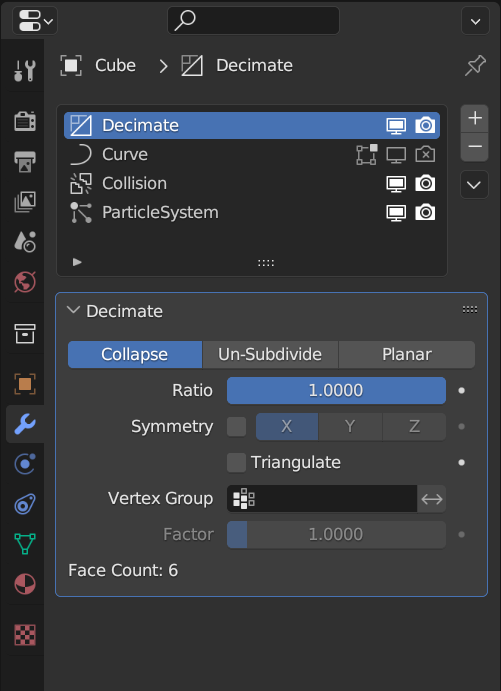Click the ParticleSystem modifier icon in list

tap(81, 212)
